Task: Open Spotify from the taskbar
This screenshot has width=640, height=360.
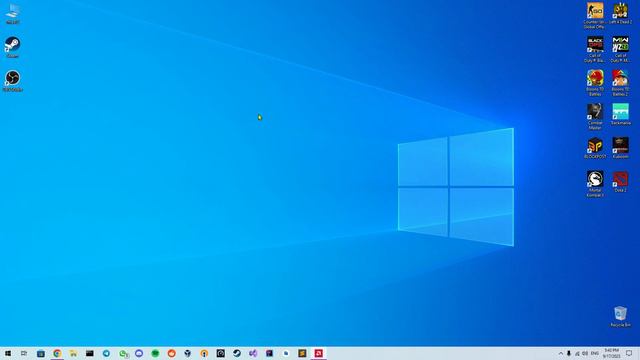Action: (x=155, y=353)
